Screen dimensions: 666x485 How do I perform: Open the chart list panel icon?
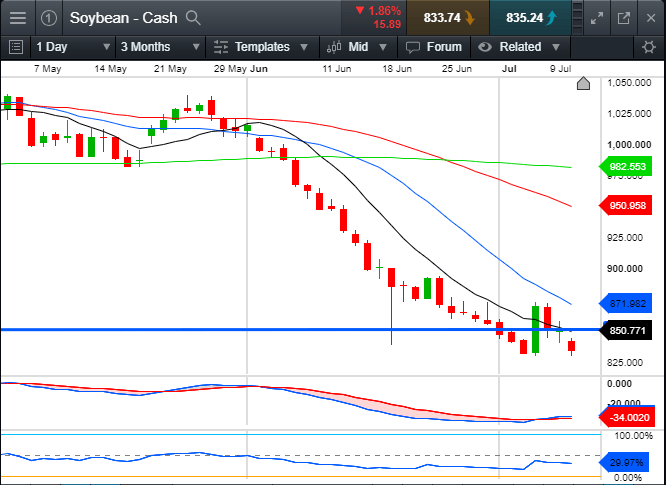(16, 47)
